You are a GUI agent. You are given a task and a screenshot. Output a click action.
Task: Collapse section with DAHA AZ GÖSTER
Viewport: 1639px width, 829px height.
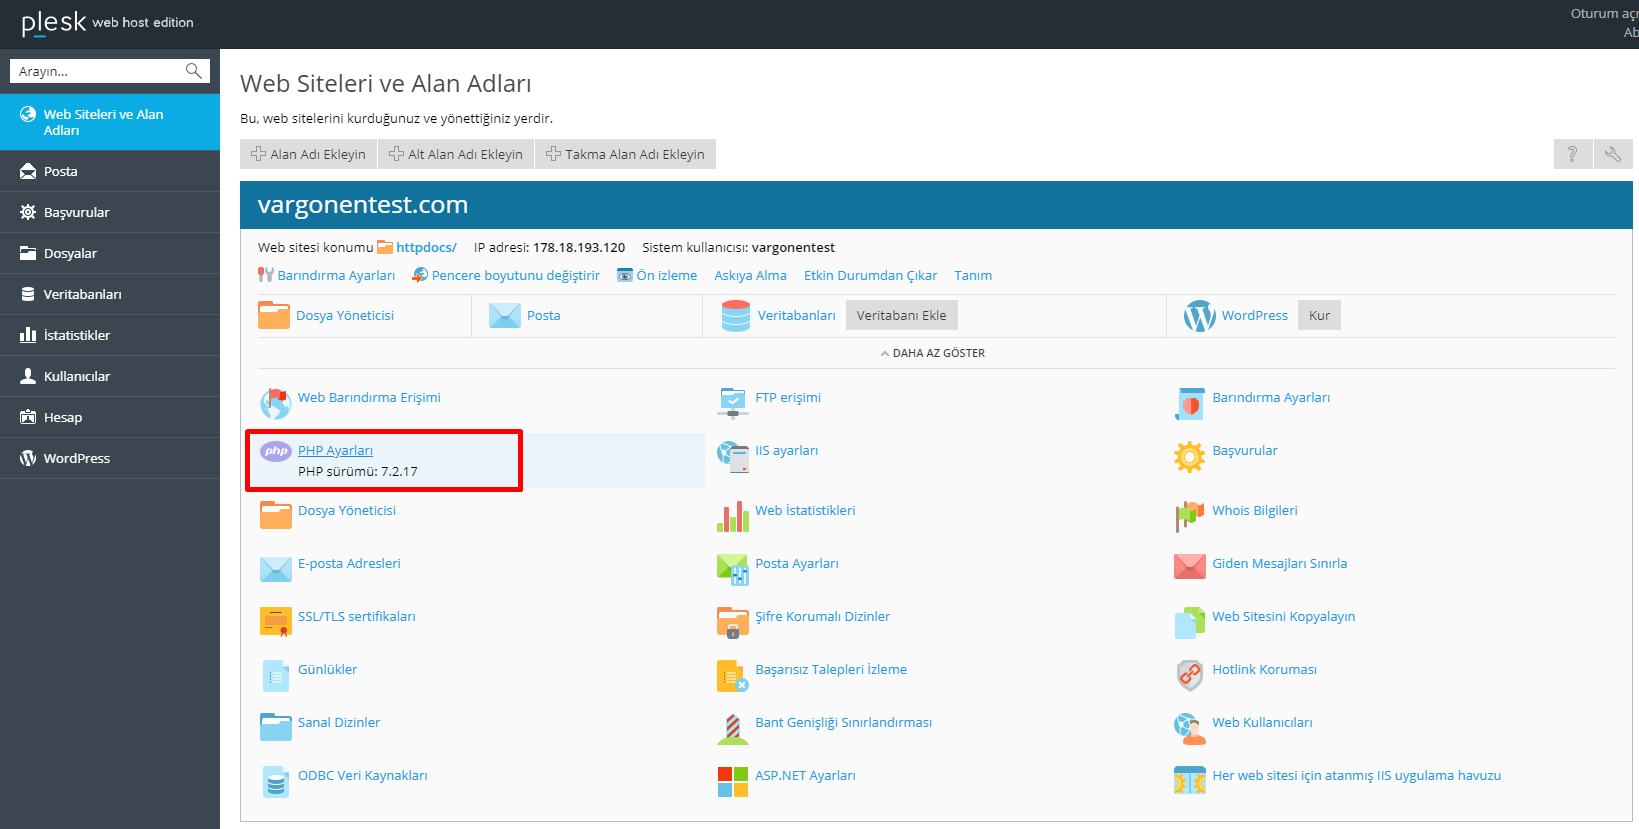click(x=933, y=353)
